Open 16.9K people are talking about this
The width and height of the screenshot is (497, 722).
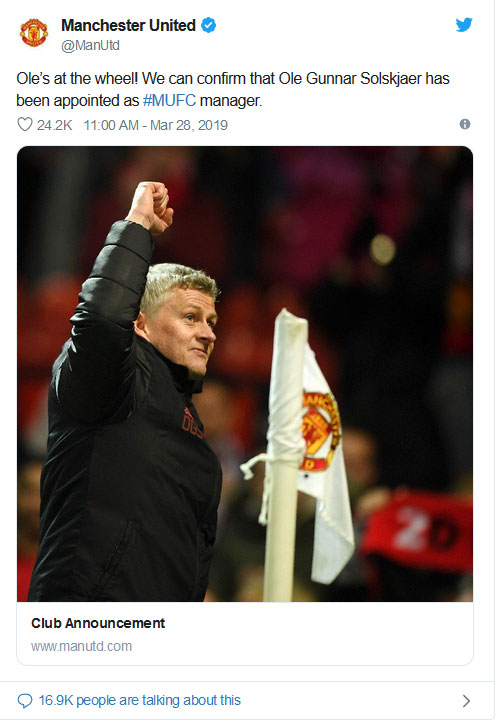coord(140,700)
